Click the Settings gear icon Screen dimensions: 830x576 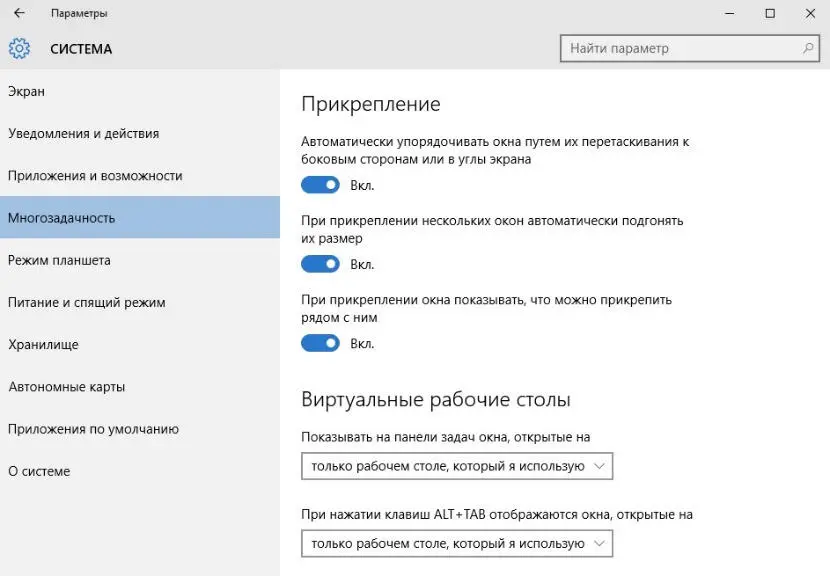(x=19, y=49)
